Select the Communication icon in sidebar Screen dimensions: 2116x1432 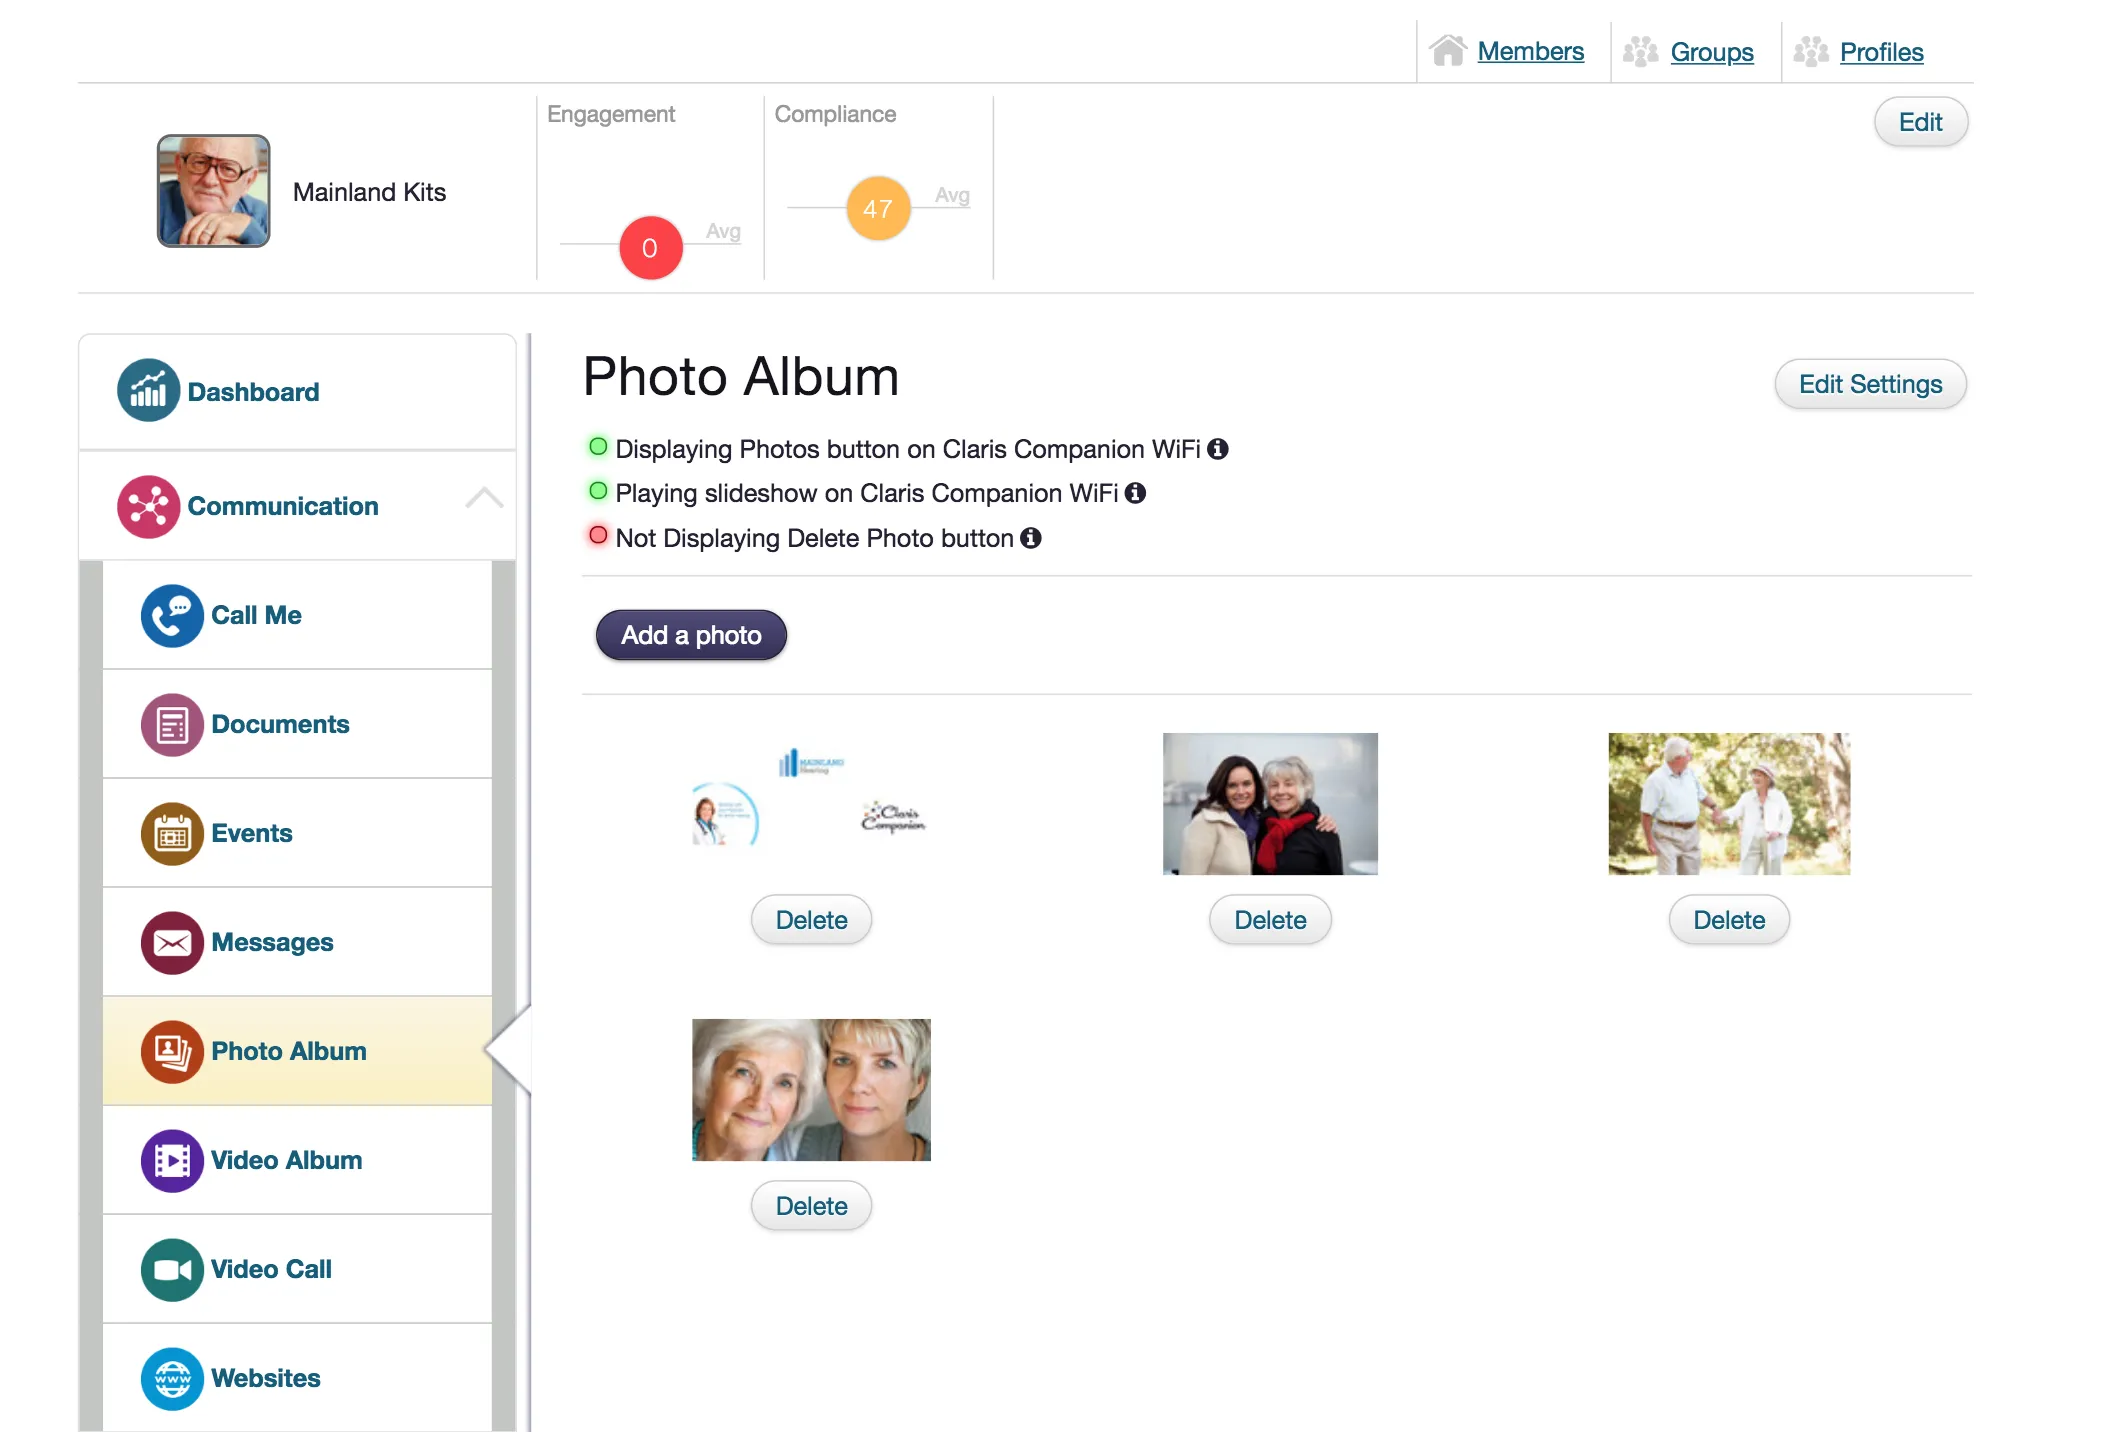click(x=149, y=507)
